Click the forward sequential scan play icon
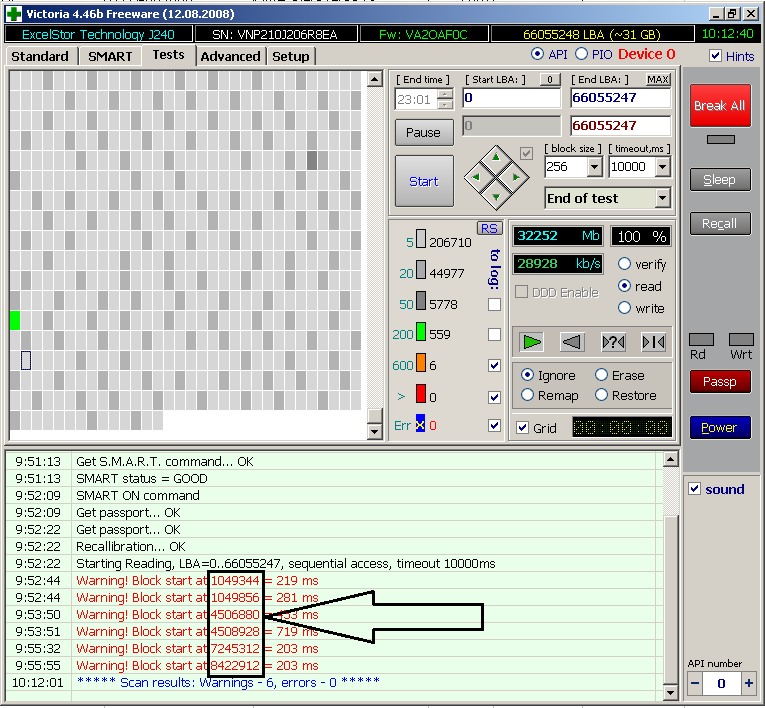The image size is (765, 708). 532,342
